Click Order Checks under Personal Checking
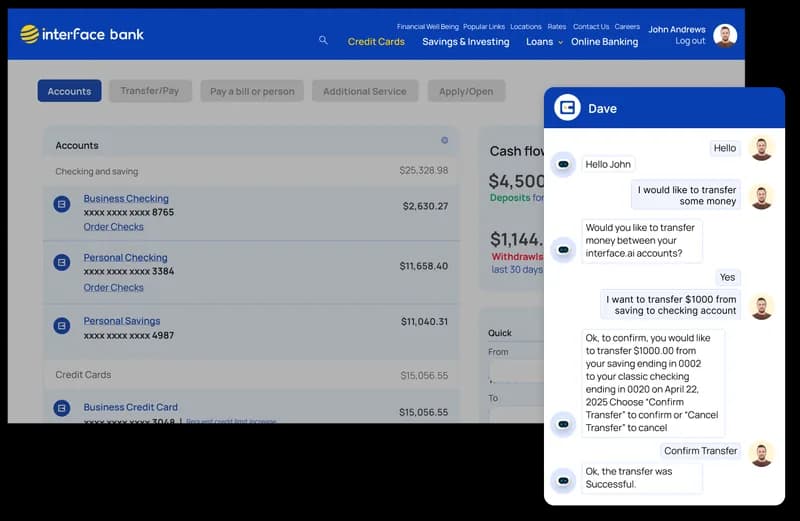 [113, 287]
